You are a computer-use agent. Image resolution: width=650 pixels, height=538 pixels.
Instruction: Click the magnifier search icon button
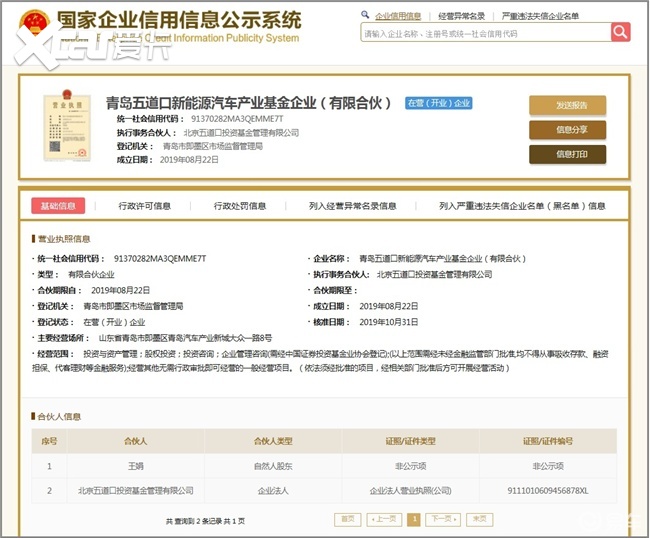(x=620, y=33)
